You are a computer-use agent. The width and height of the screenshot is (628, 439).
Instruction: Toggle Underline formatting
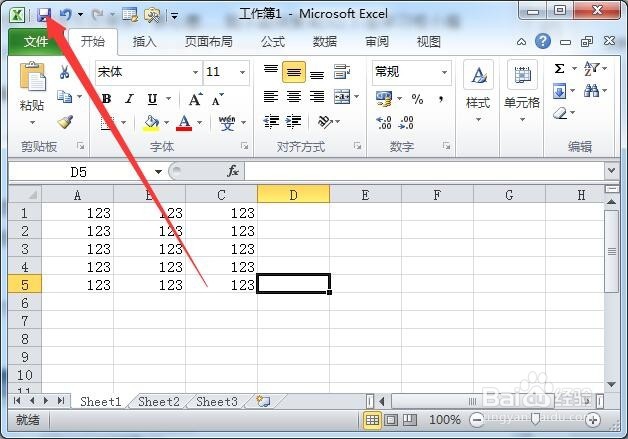pos(152,99)
